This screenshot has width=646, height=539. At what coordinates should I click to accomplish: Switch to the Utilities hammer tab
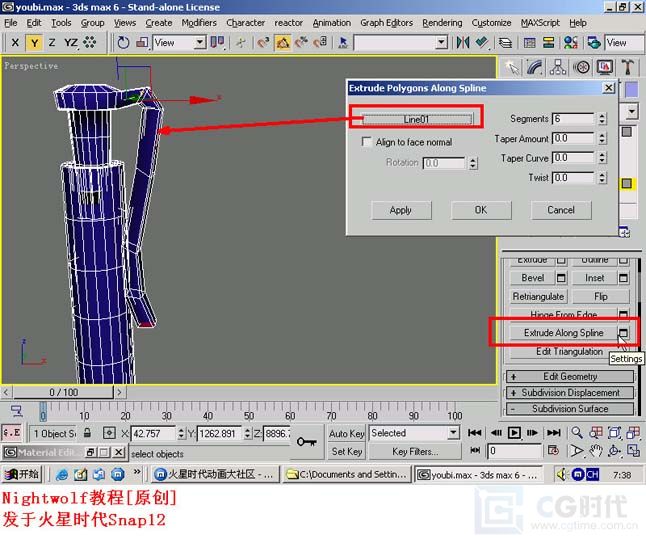tap(628, 67)
